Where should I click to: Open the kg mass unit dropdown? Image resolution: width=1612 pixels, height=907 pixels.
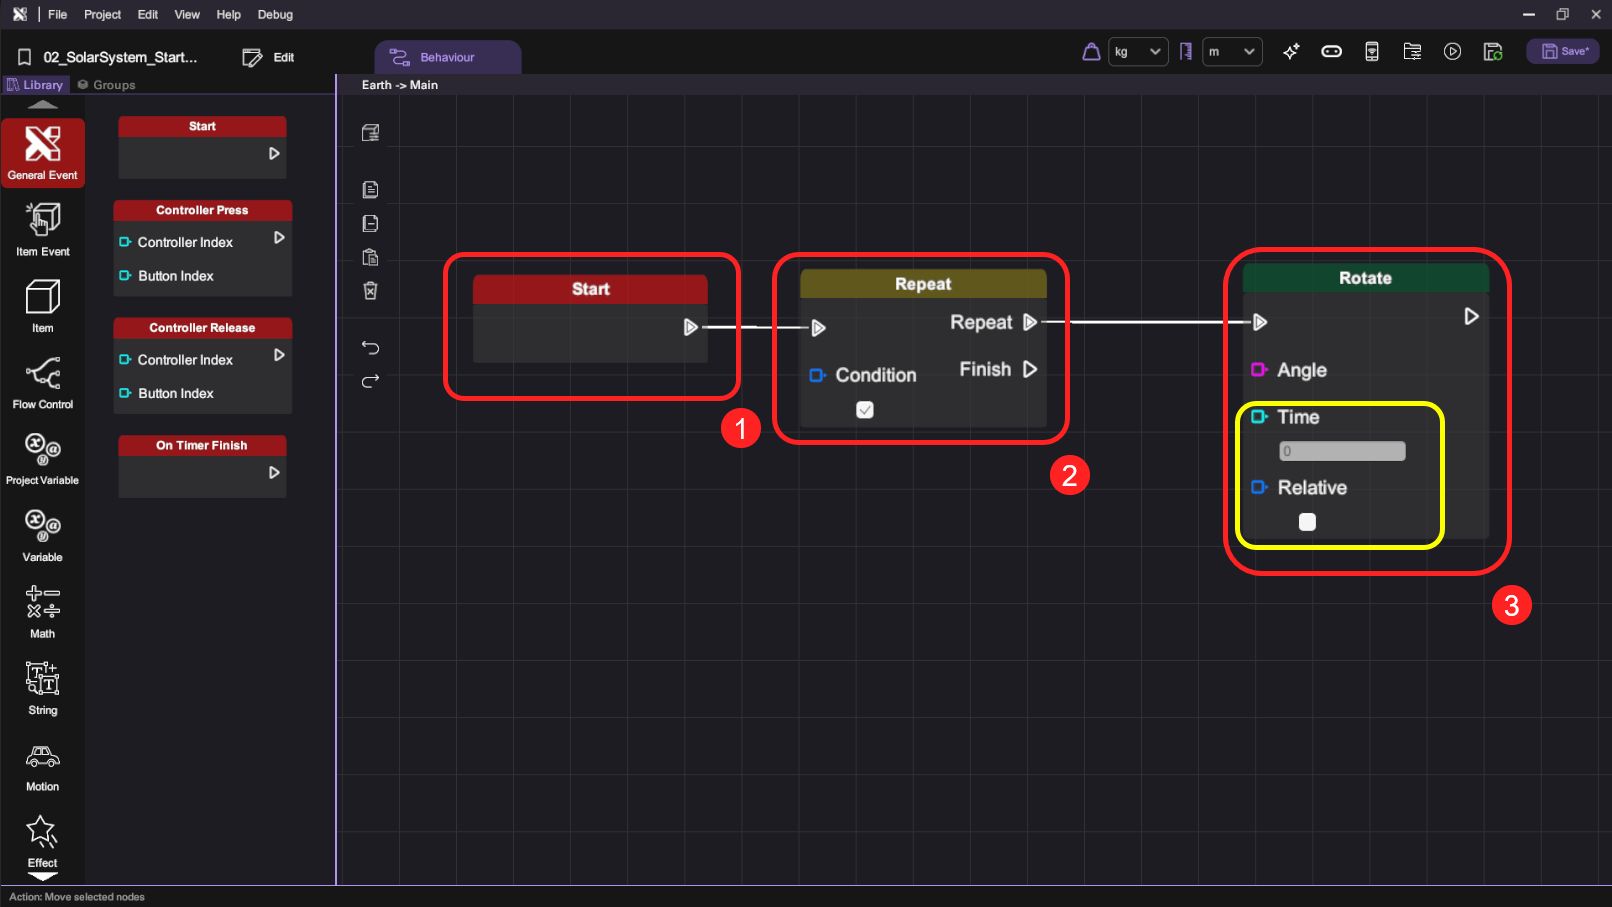[x=1137, y=52]
